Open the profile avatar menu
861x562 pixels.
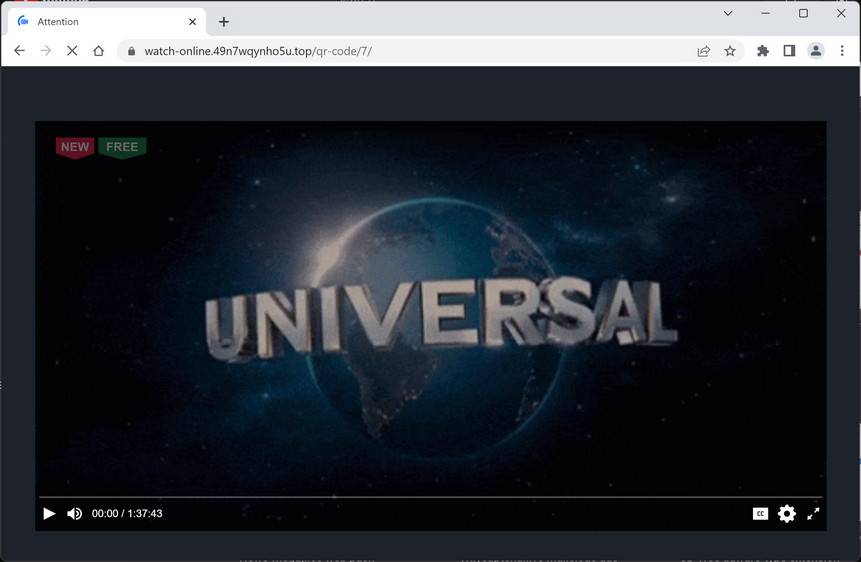[815, 51]
